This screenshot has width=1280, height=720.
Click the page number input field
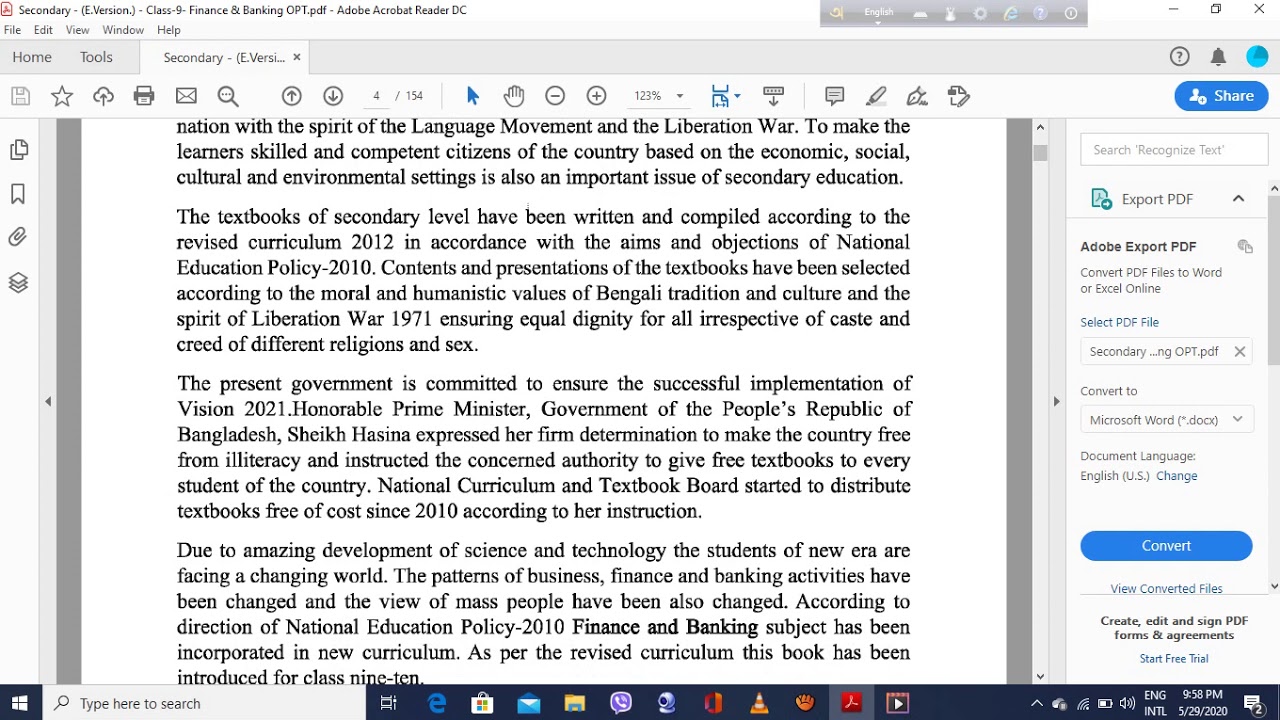(x=376, y=96)
